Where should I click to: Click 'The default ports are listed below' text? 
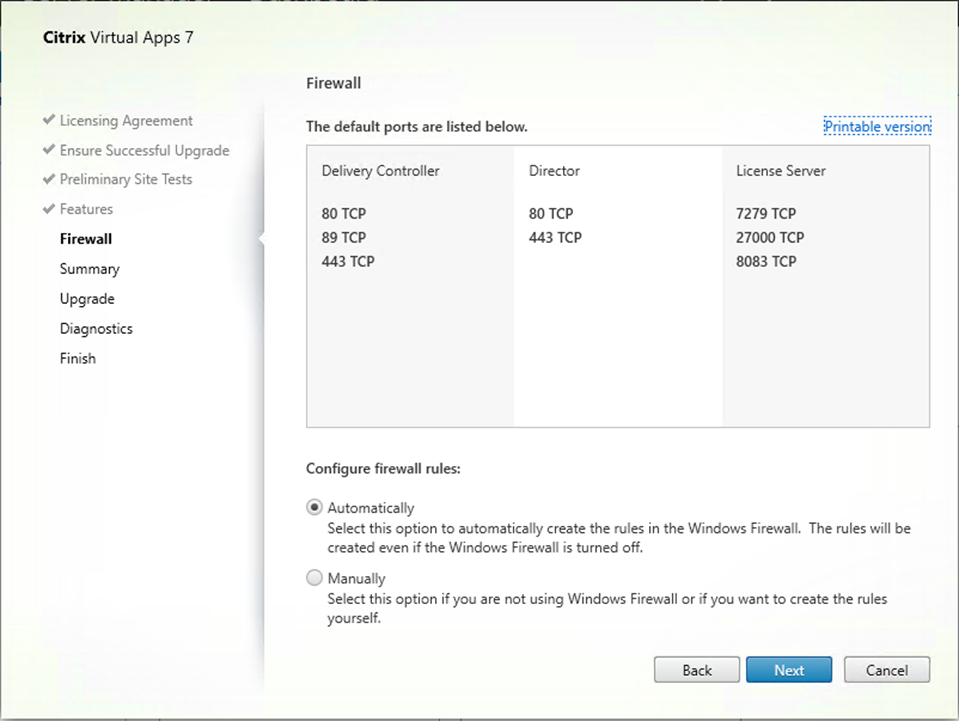click(x=417, y=127)
